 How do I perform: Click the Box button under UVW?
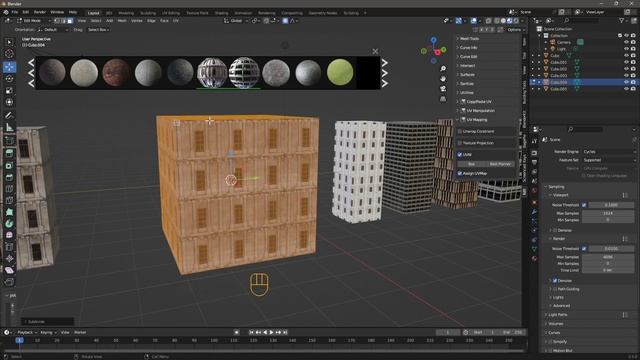tap(471, 164)
